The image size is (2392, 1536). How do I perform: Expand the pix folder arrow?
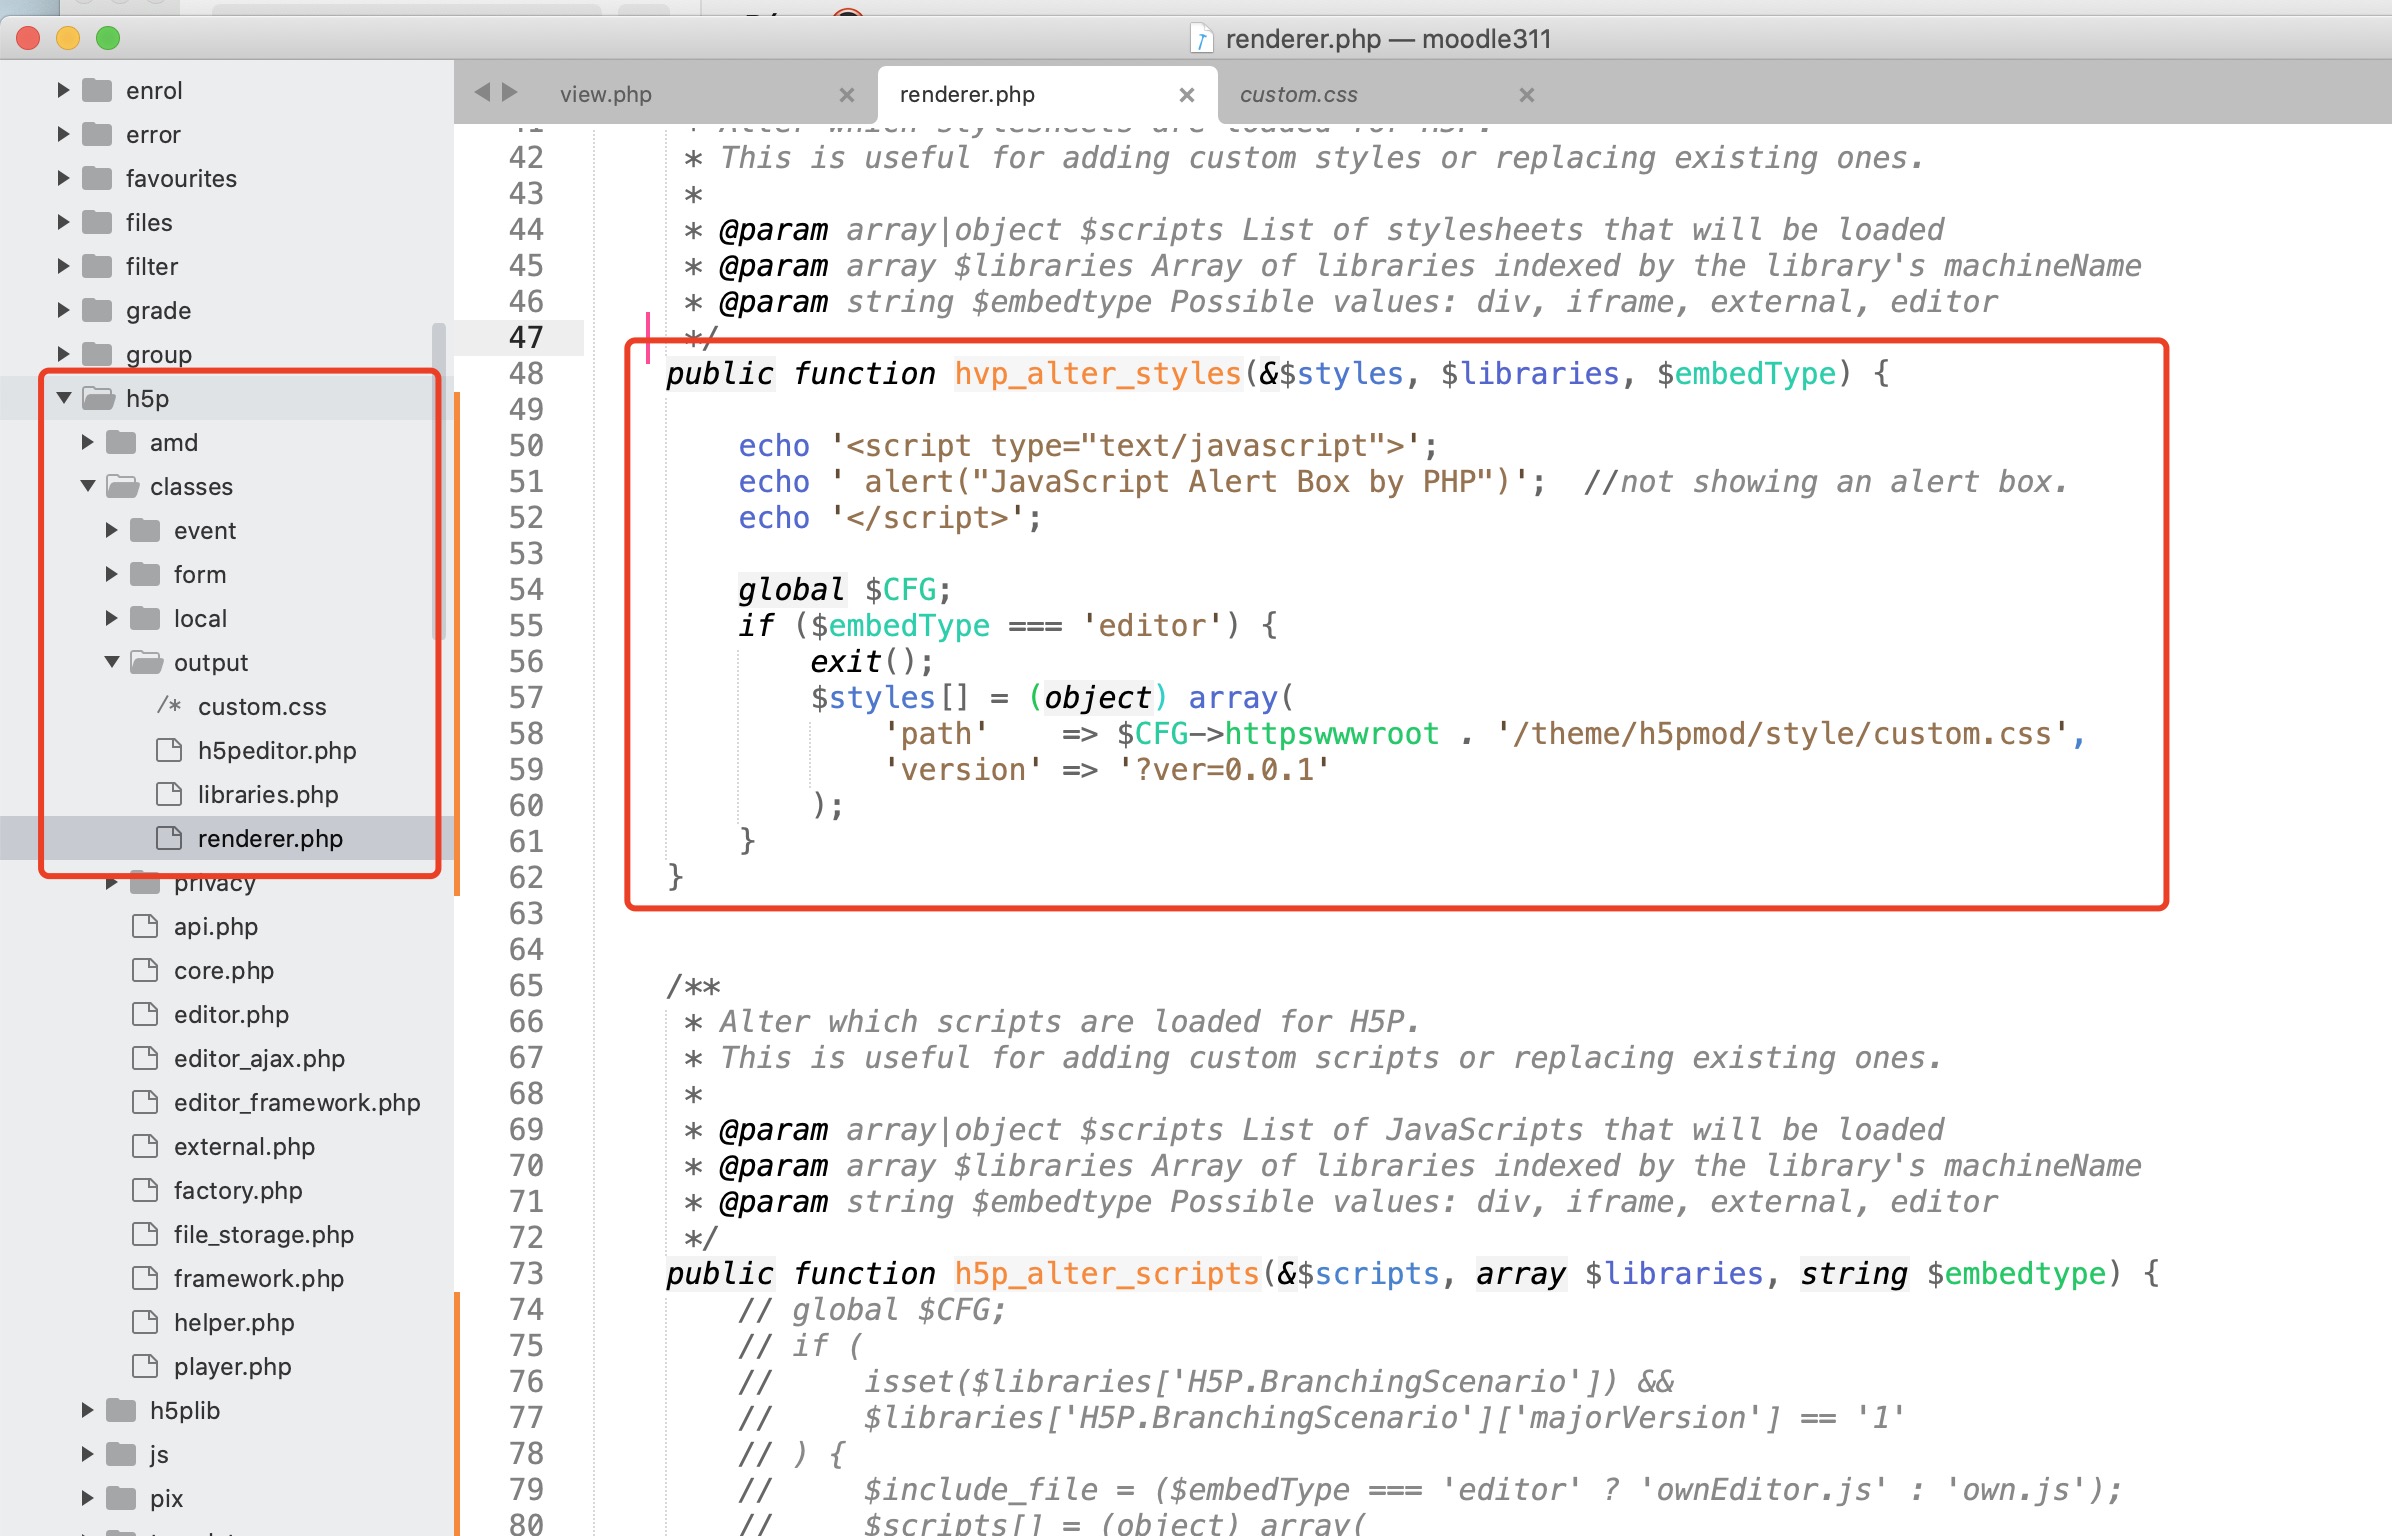tap(87, 1499)
